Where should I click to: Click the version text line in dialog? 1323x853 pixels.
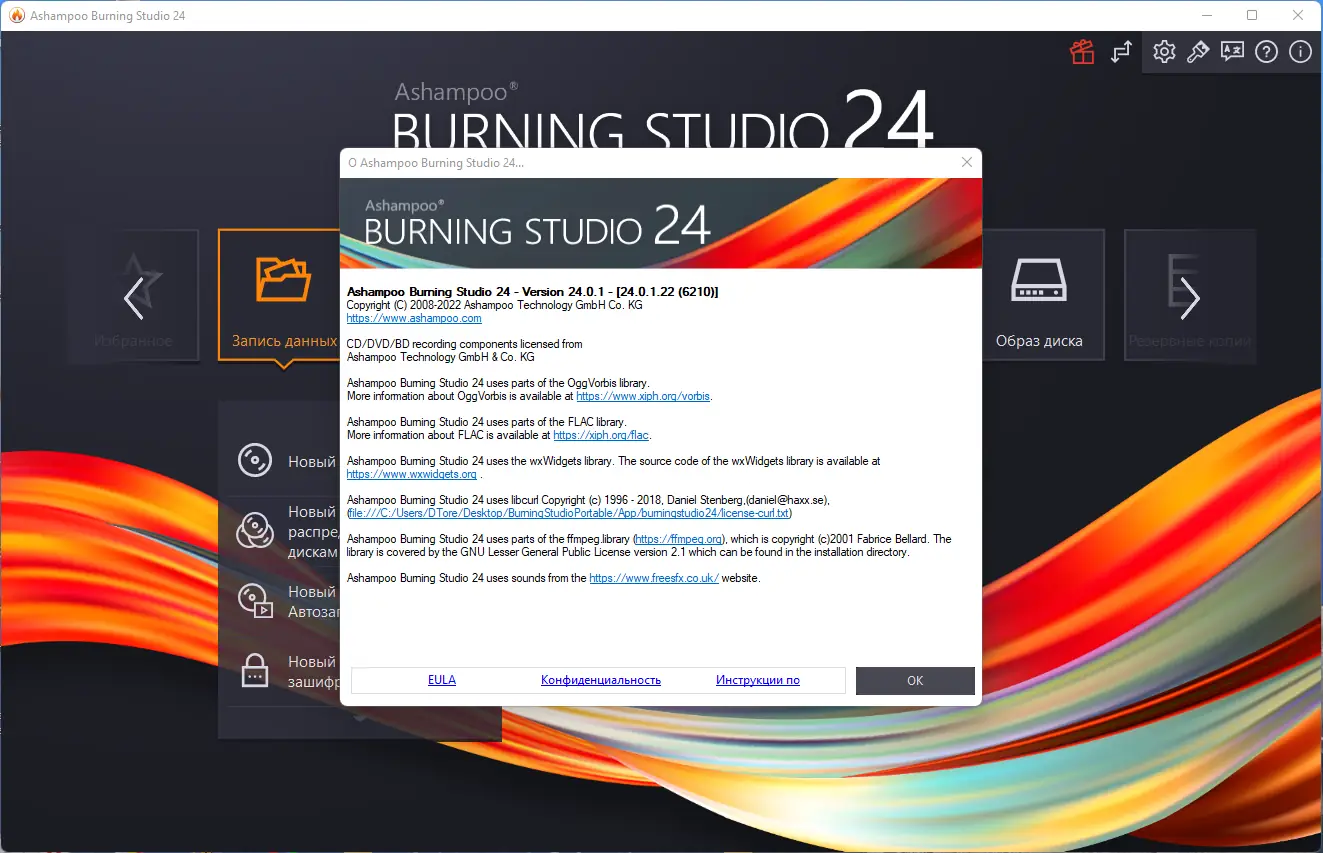[x=533, y=291]
